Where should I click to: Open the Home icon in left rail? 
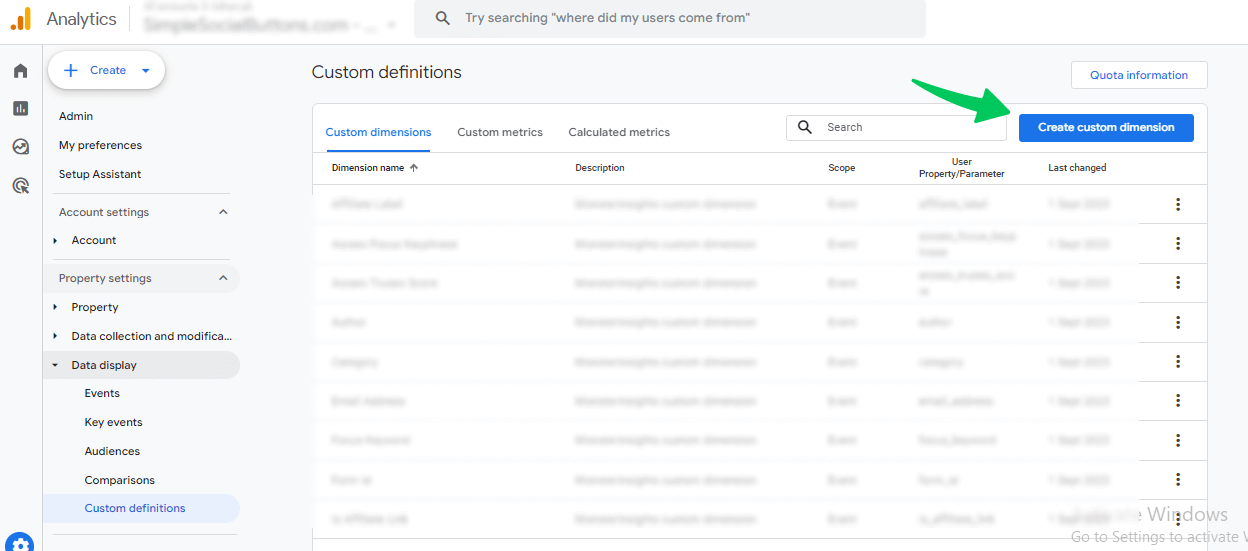click(21, 71)
